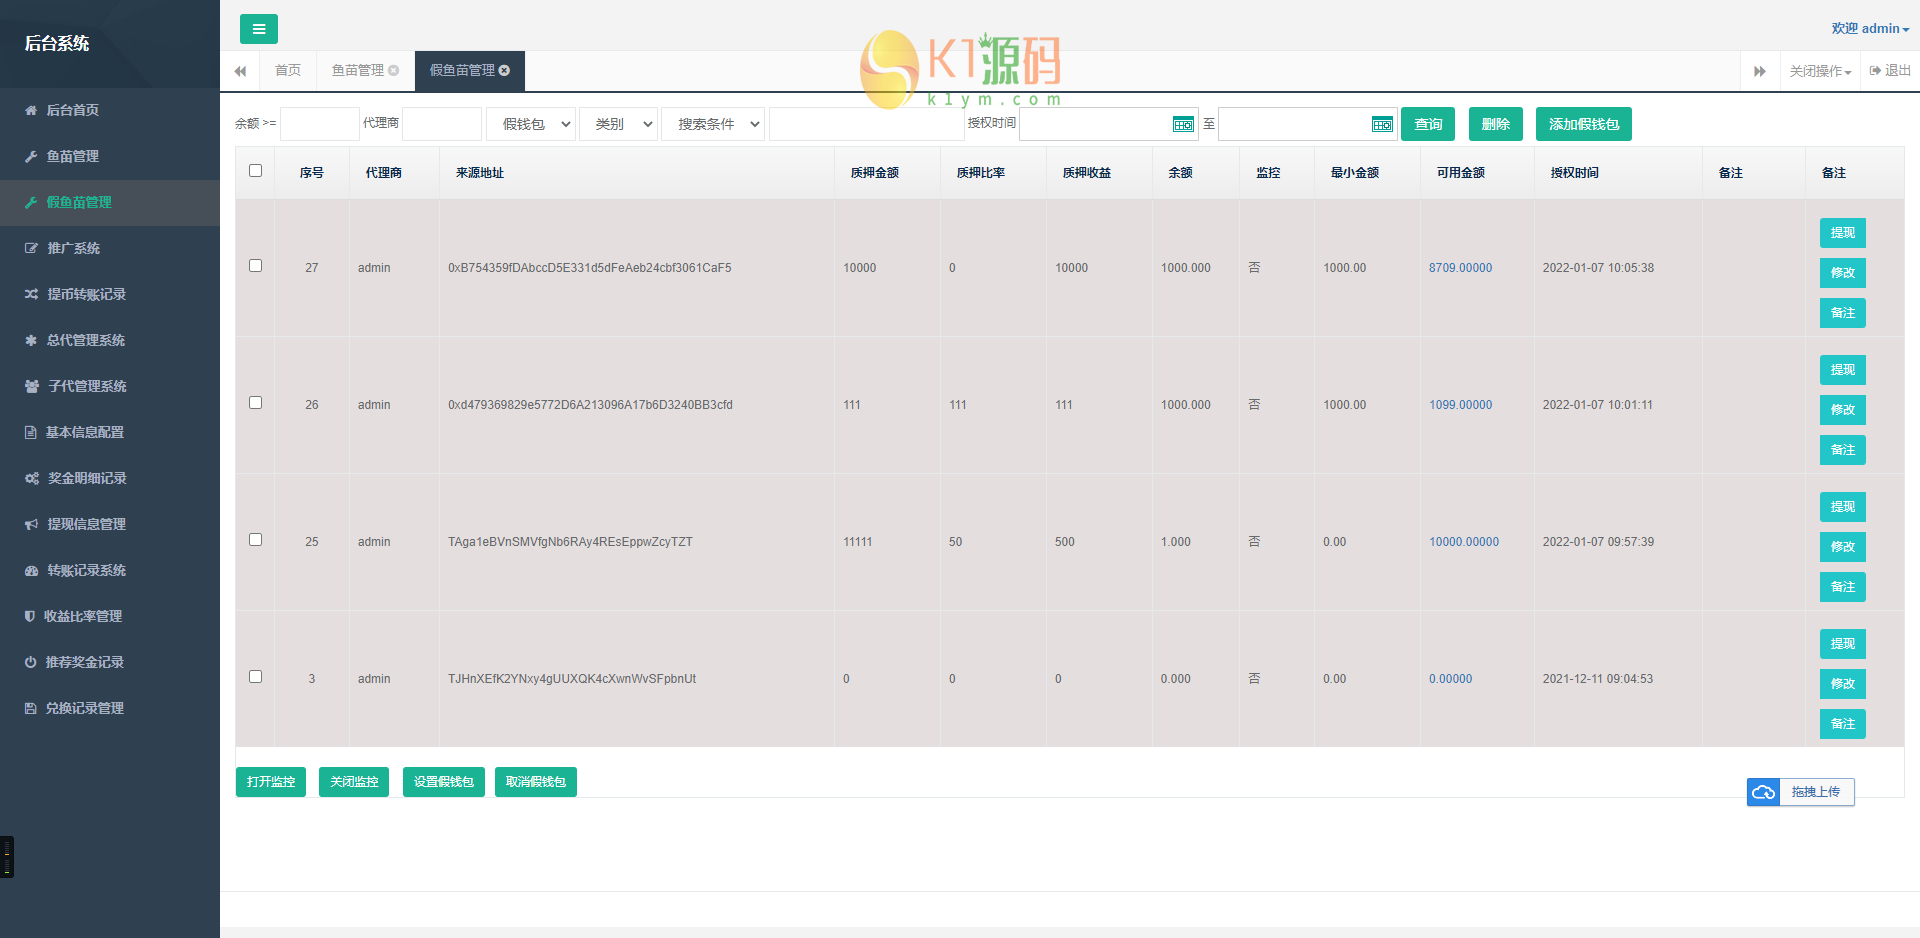
Task: Switch to the 首页 tab
Action: pos(288,70)
